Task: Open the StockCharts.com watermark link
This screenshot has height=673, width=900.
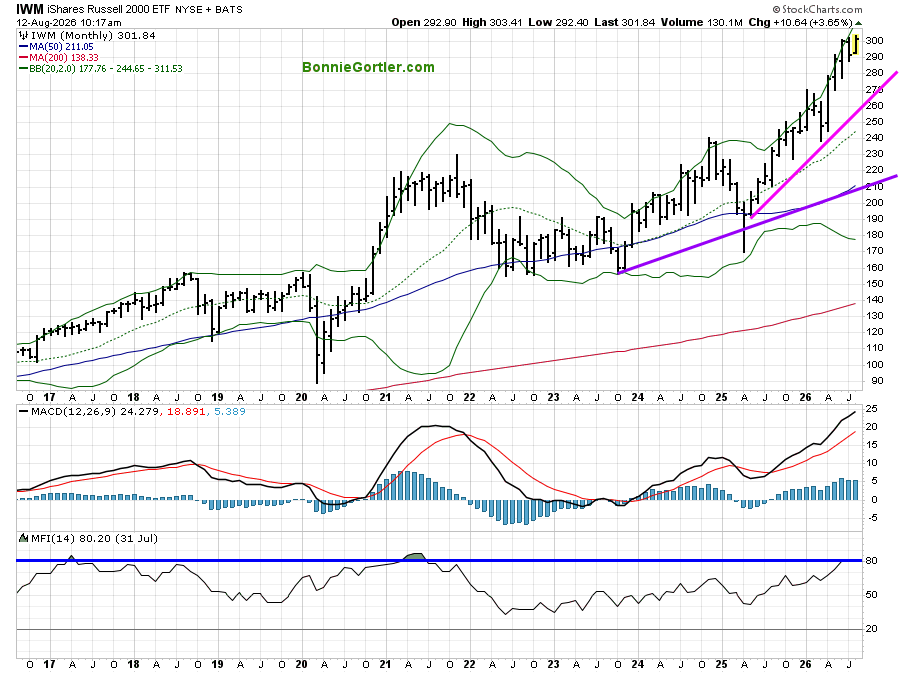Action: [x=822, y=9]
